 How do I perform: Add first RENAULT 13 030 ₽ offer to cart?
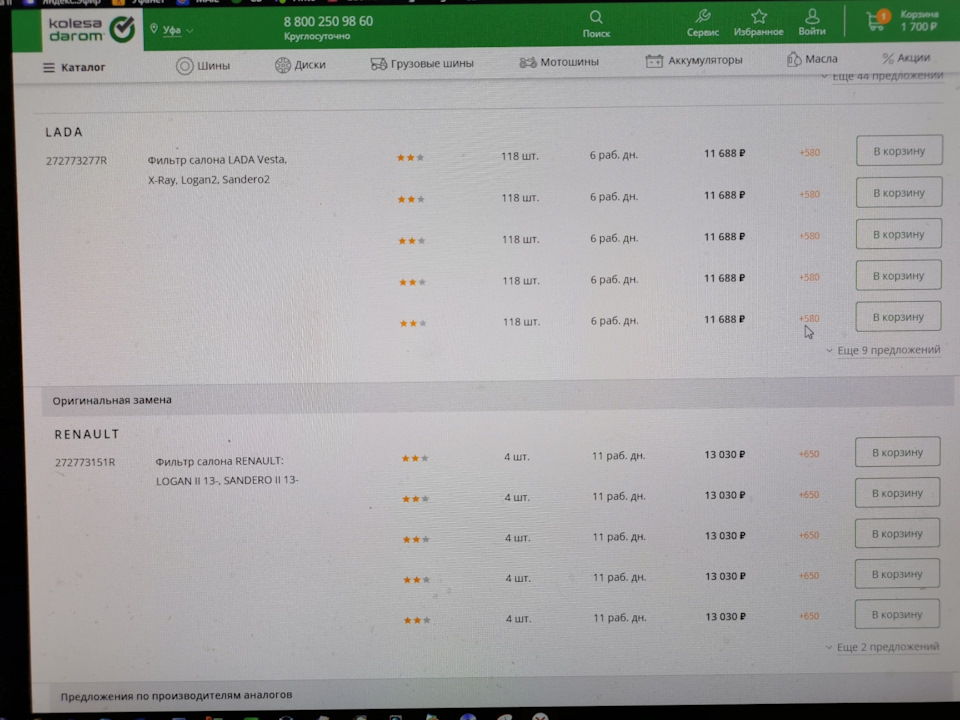click(x=898, y=452)
